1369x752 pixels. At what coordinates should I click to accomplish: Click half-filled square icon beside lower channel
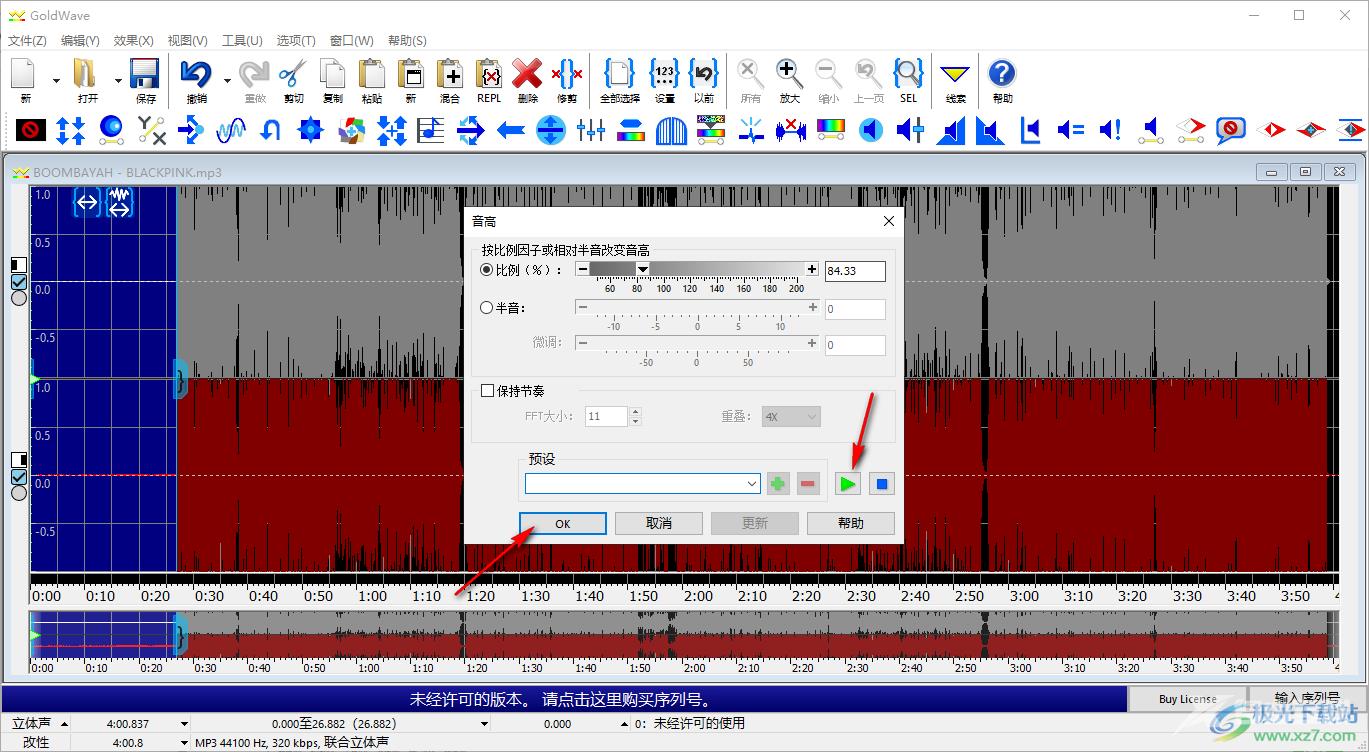pyautogui.click(x=19, y=460)
